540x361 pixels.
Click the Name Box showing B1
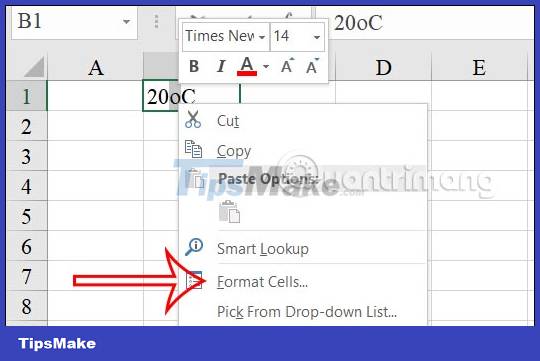(74, 22)
